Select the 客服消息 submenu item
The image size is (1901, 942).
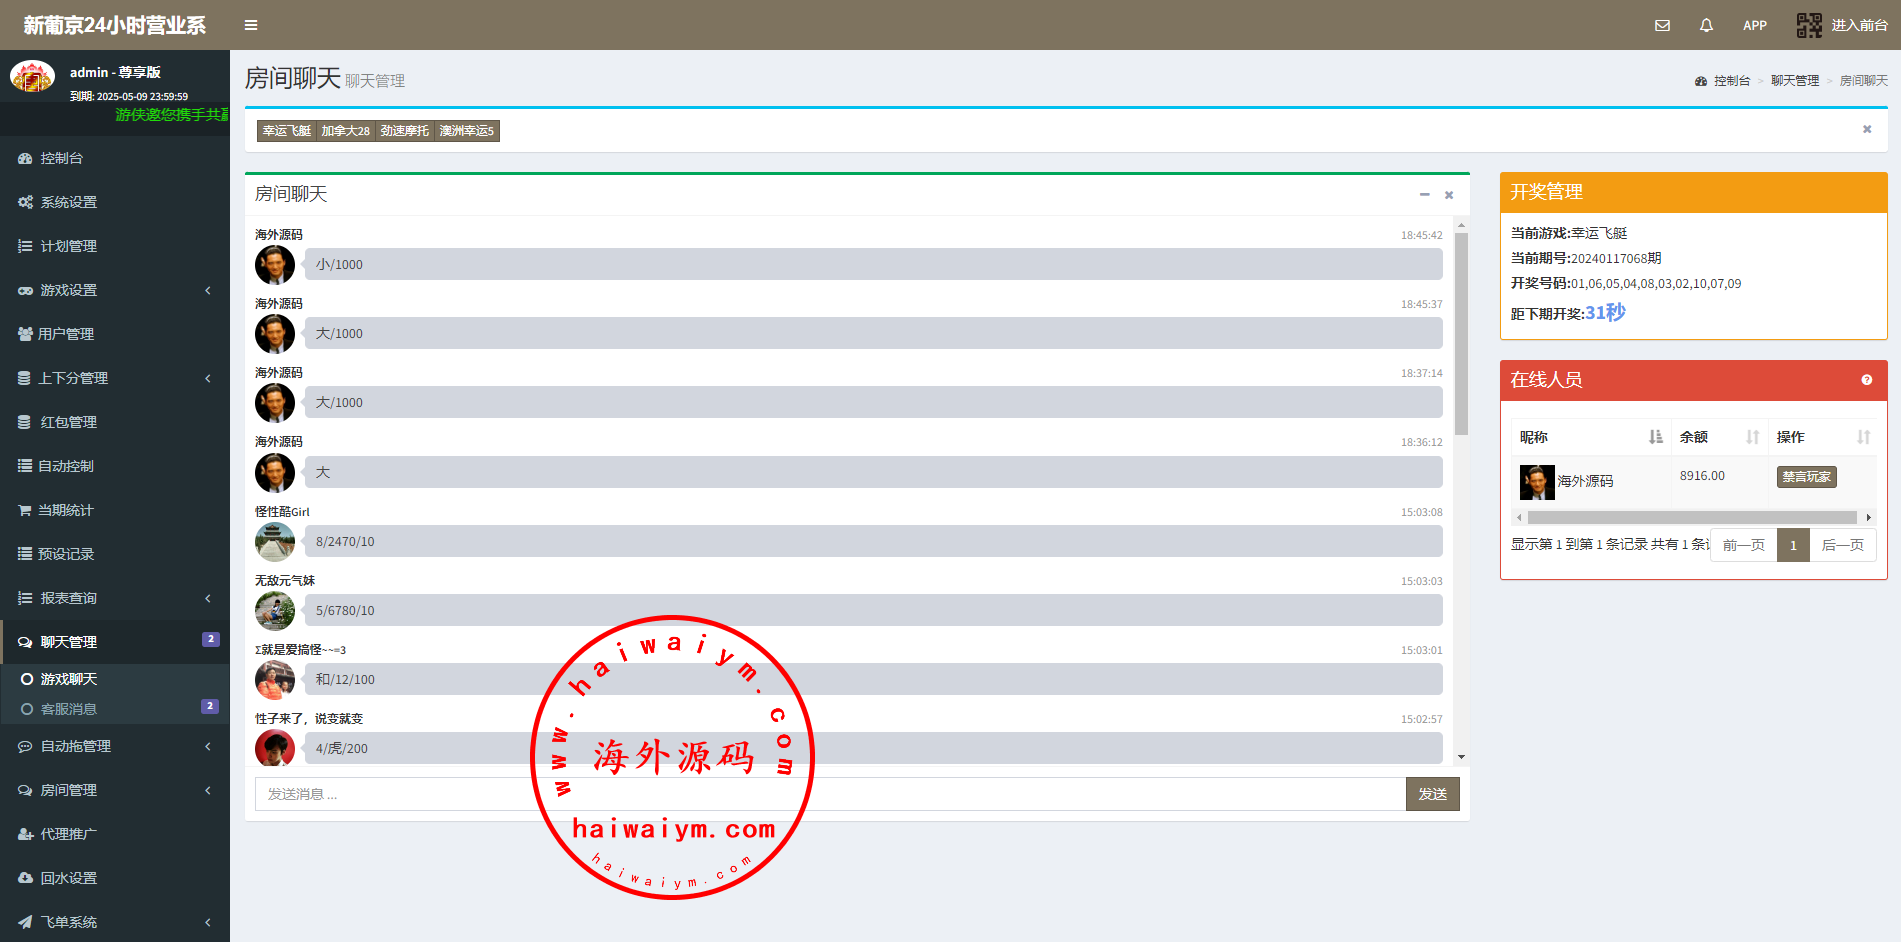[x=68, y=709]
